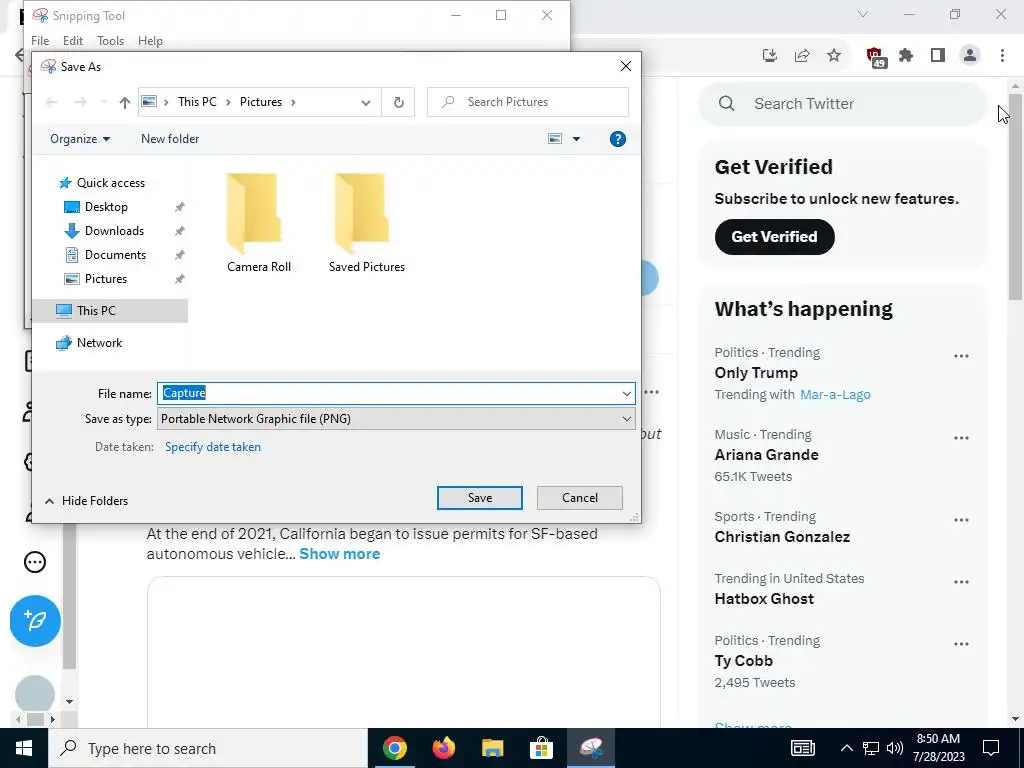Open the File name dropdown
1024x768 pixels.
626,394
